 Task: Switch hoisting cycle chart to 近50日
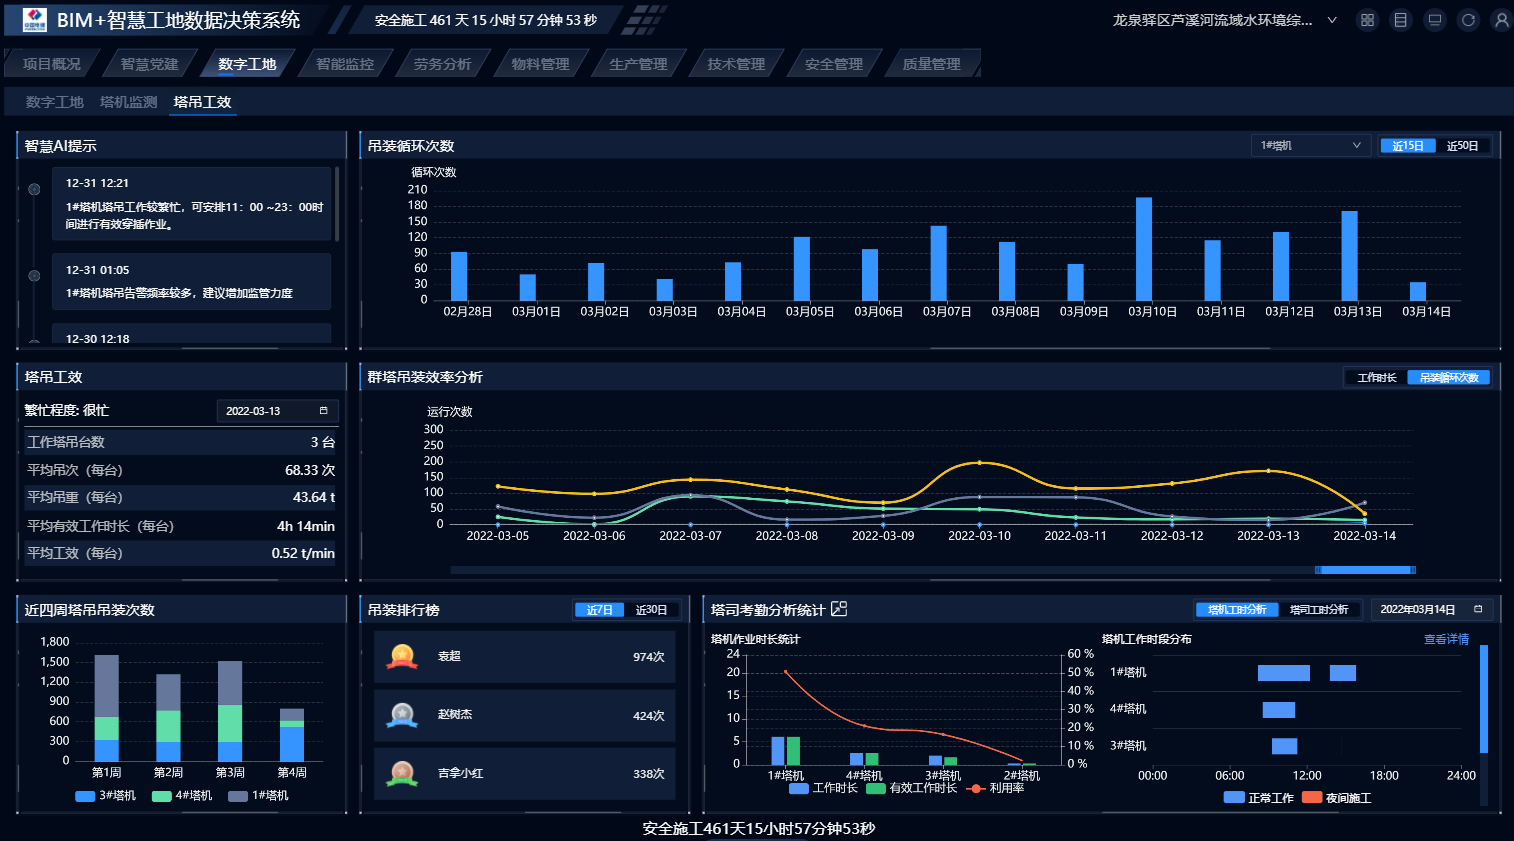click(1462, 146)
